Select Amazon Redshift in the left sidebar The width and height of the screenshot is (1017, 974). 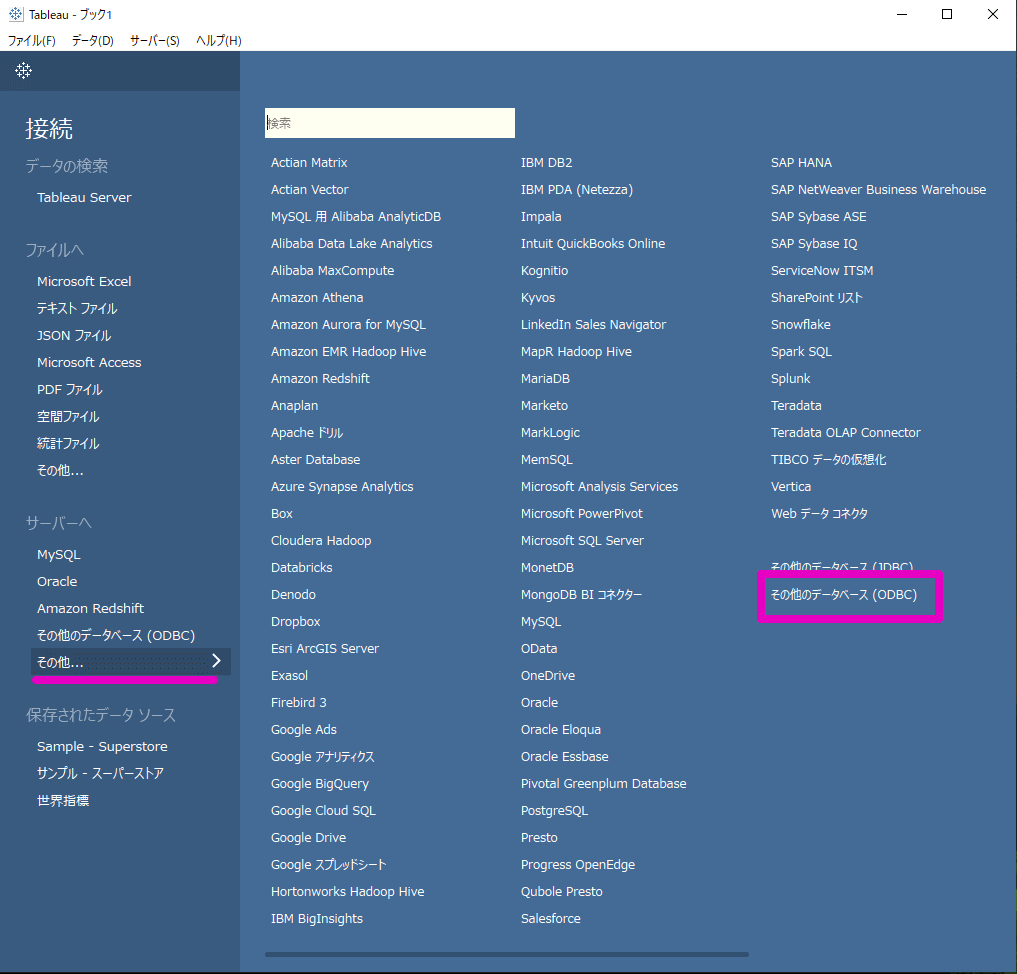pyautogui.click(x=90, y=609)
